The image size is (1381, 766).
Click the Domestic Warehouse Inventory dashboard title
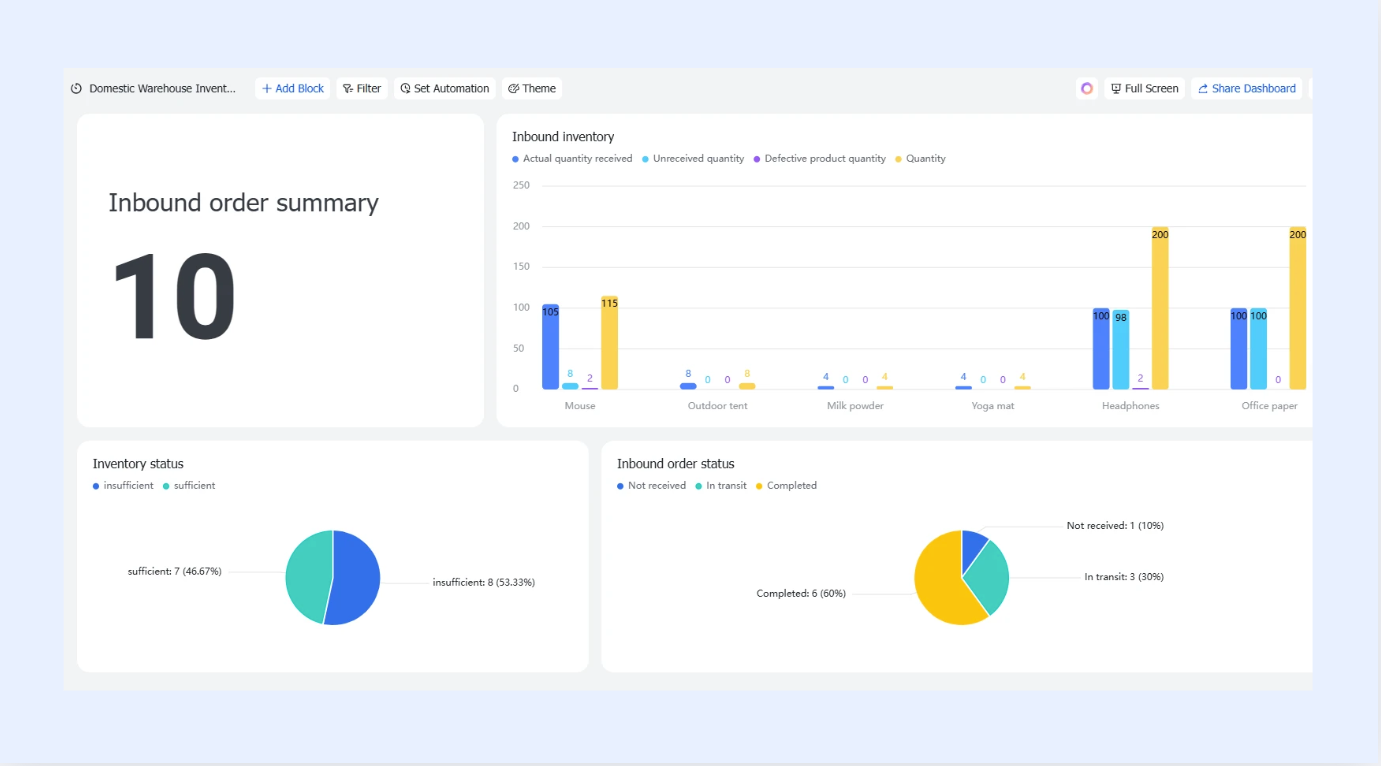tap(162, 89)
